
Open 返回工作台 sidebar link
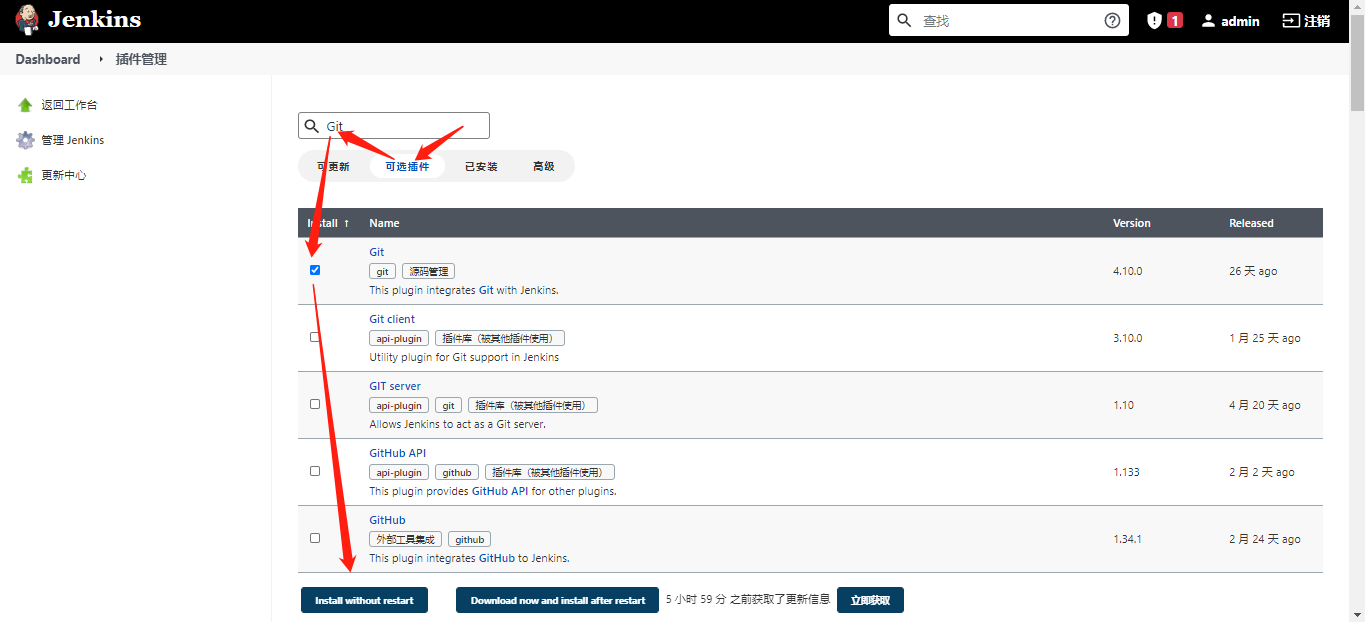click(69, 105)
